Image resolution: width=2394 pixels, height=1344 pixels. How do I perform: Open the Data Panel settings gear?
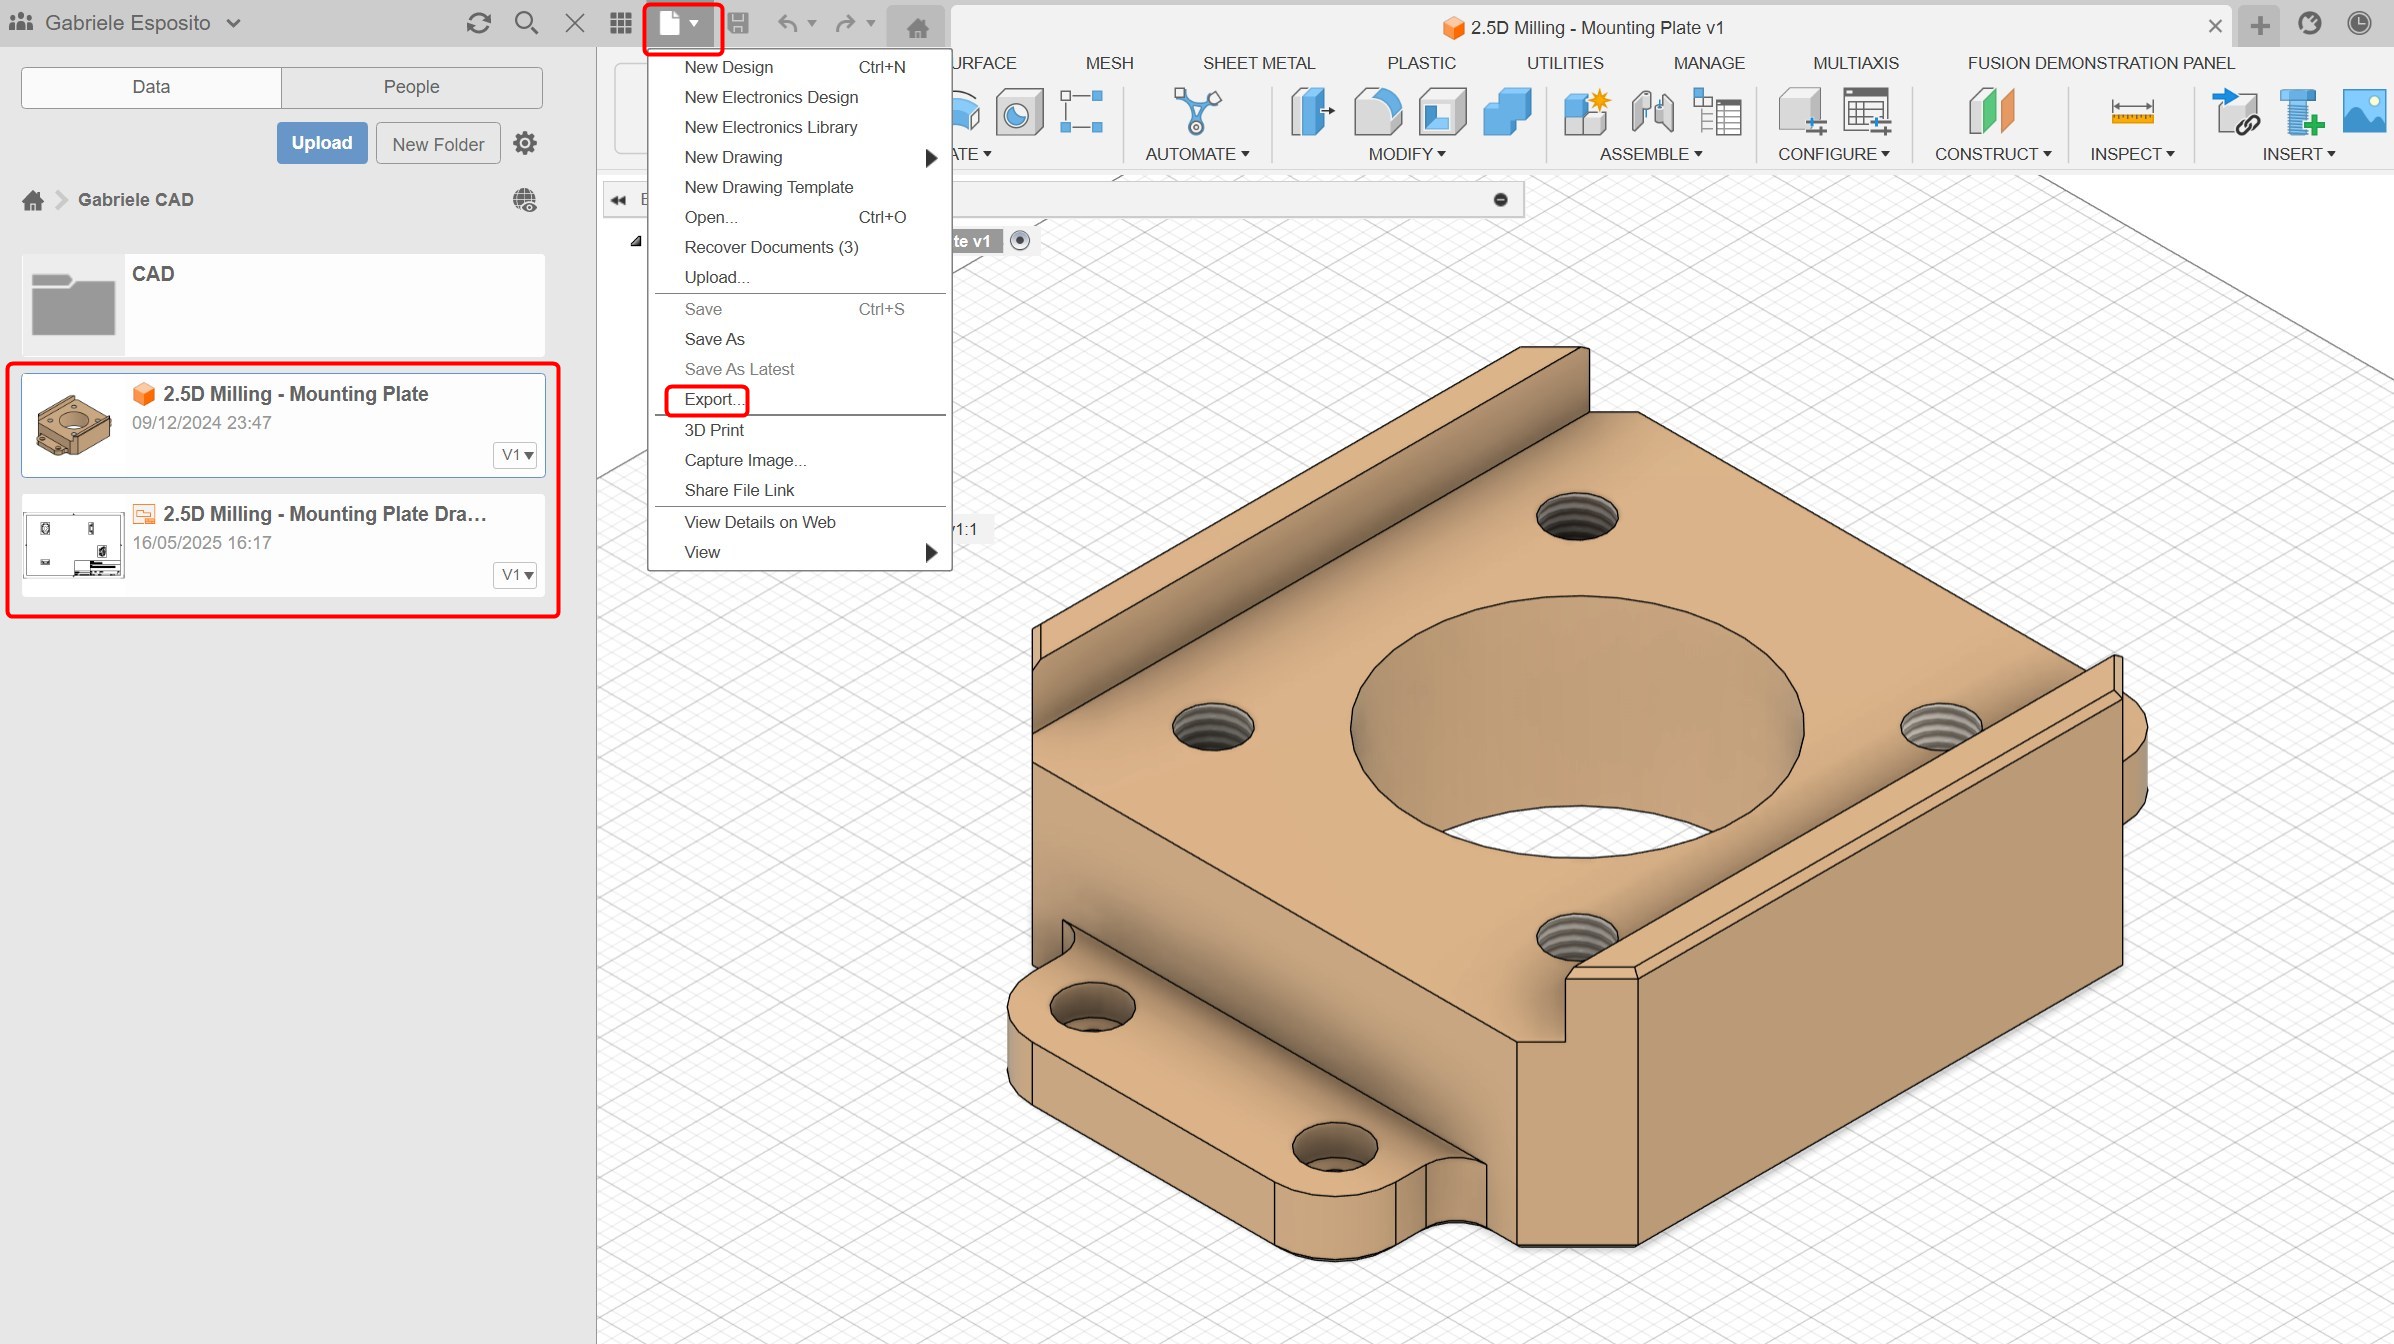tap(524, 142)
